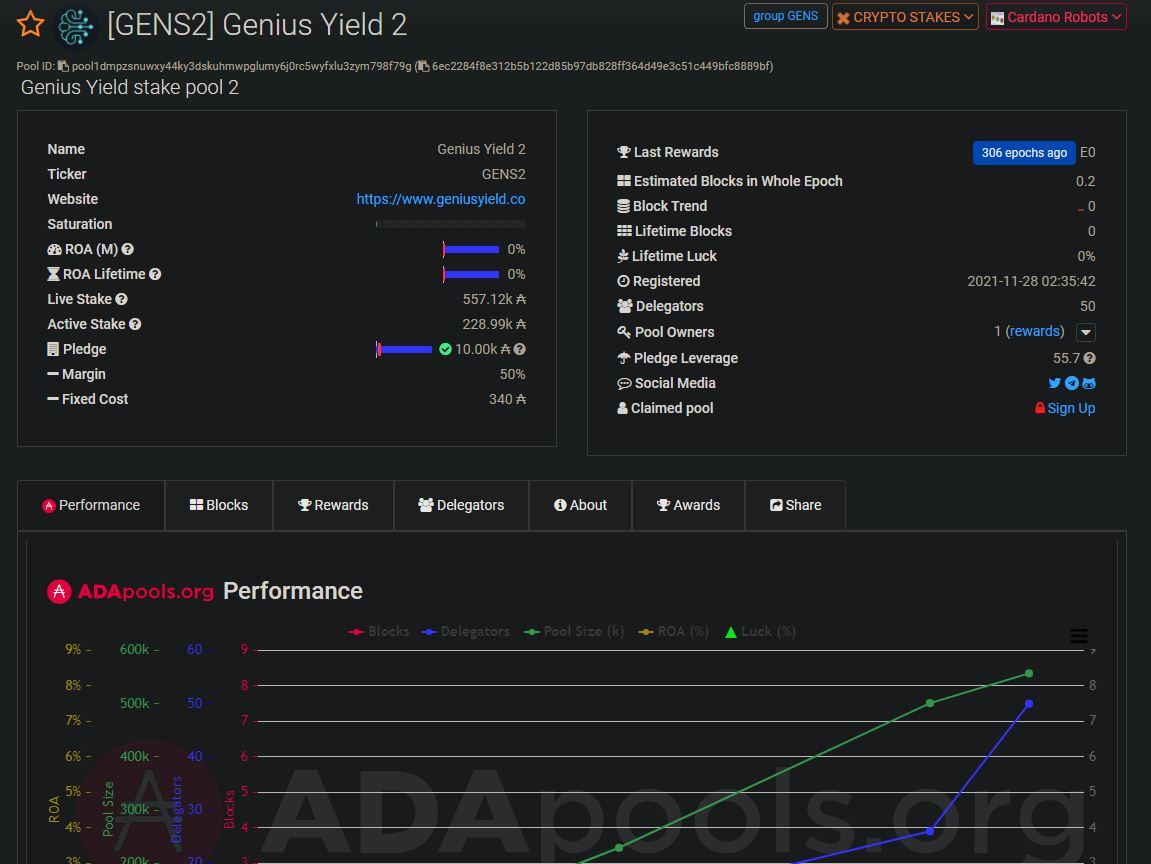This screenshot has height=864, width=1151.
Task: Switch to the Rewards tab
Action: (x=333, y=505)
